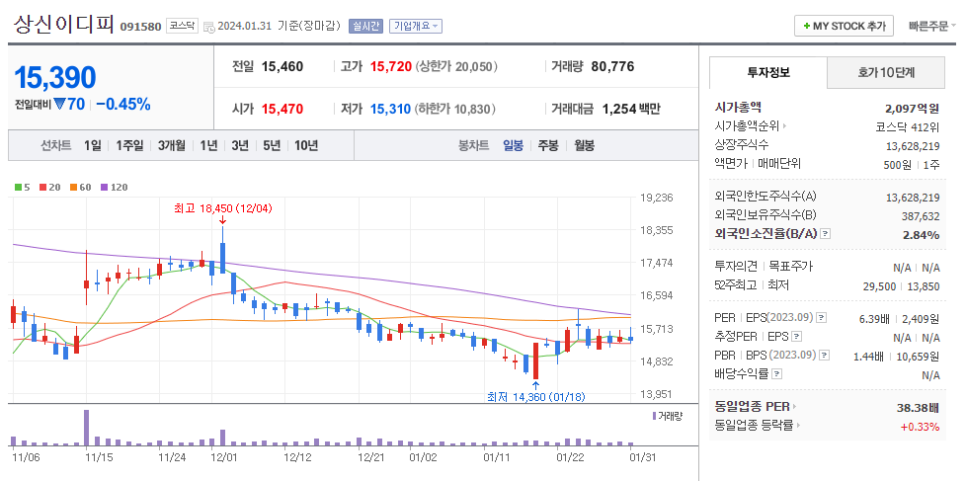
Task: Click 외국인보유주식수 value 387,632
Action: 920,216
